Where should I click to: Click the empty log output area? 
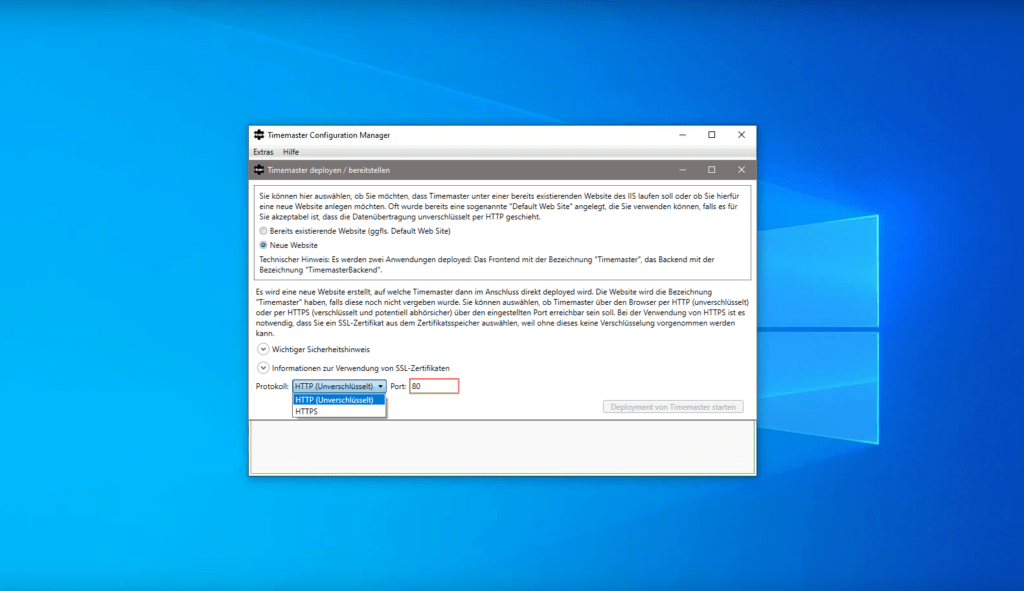(502, 445)
